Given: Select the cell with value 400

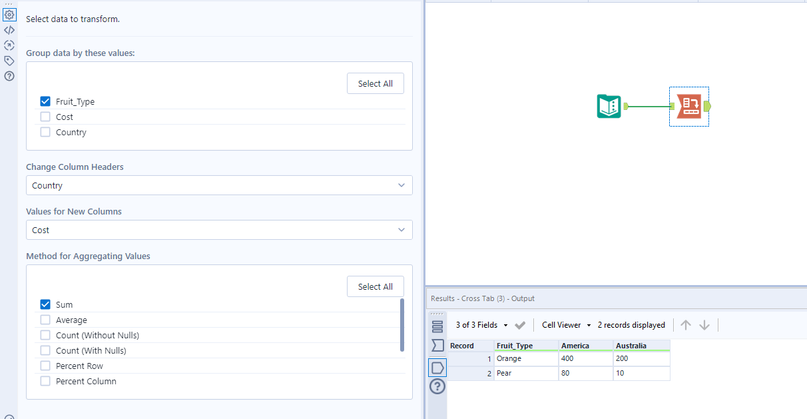Looking at the screenshot, I should [586, 359].
